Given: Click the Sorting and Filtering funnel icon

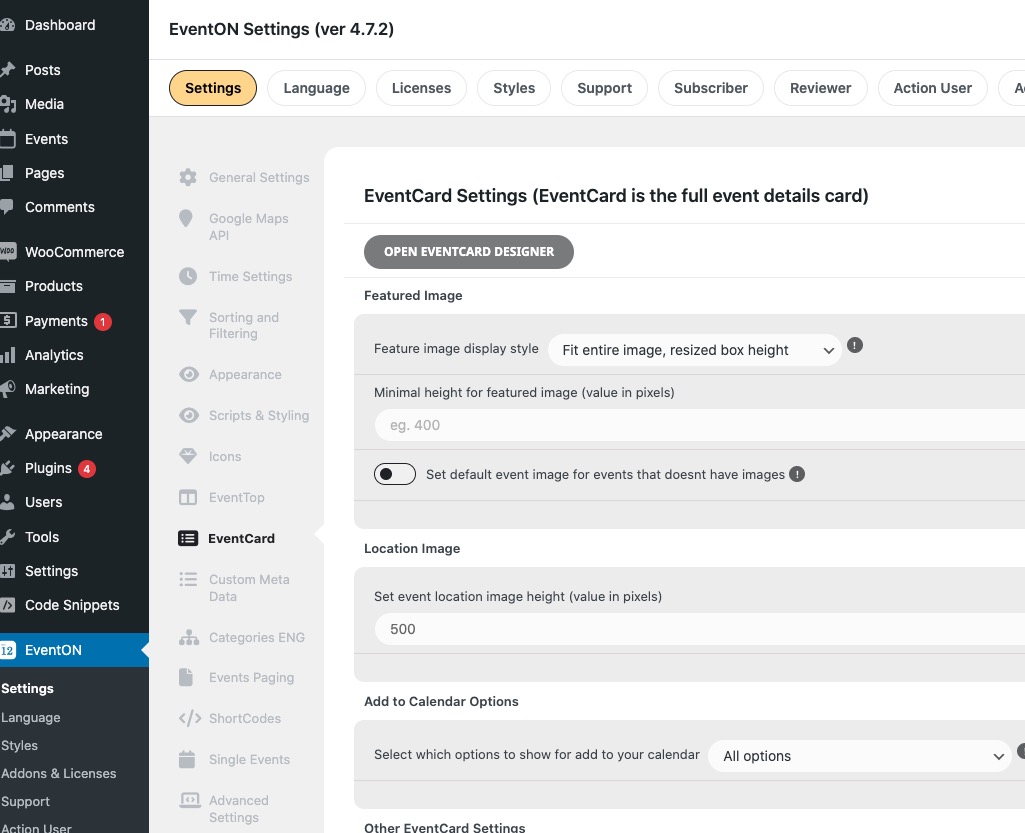Looking at the screenshot, I should click(x=188, y=317).
